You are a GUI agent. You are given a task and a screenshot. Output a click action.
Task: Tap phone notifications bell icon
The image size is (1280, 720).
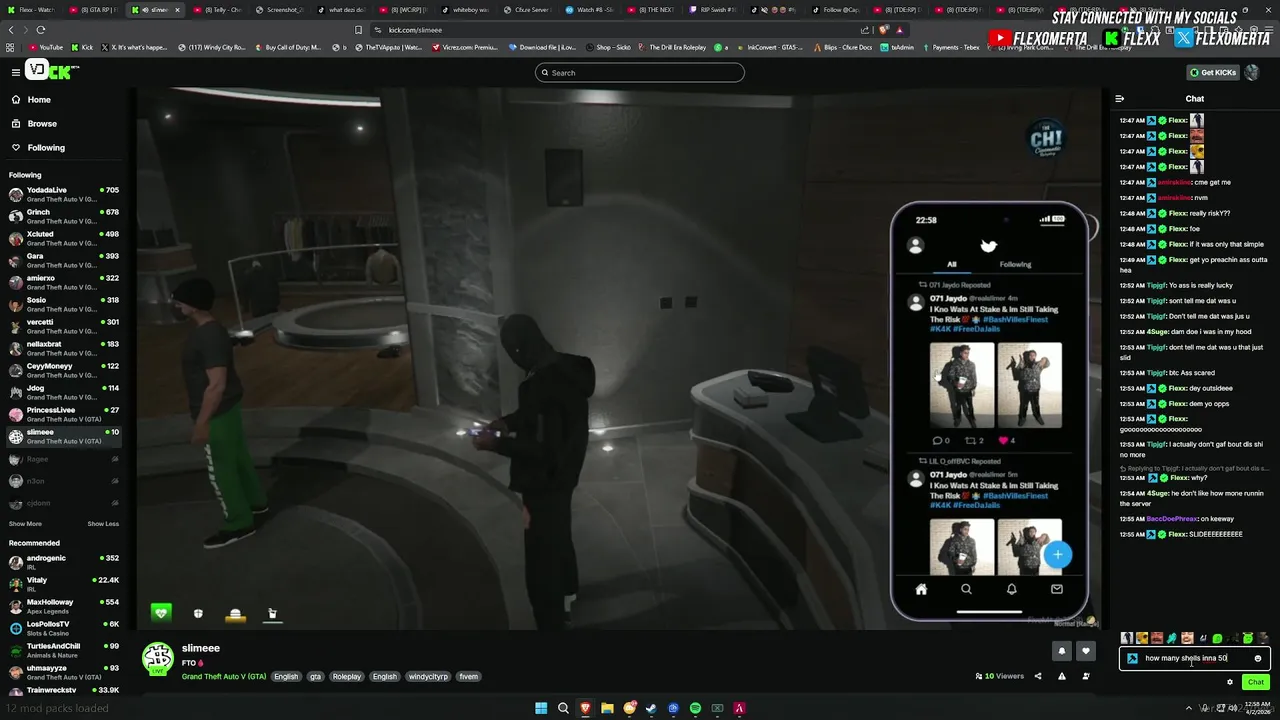point(1011,589)
